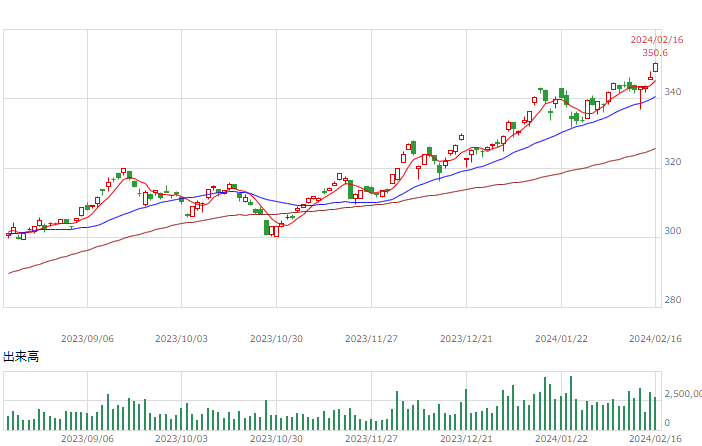This screenshot has height=446, width=702.
Task: Click 2024/02/16 date under price chart
Action: tap(655, 339)
